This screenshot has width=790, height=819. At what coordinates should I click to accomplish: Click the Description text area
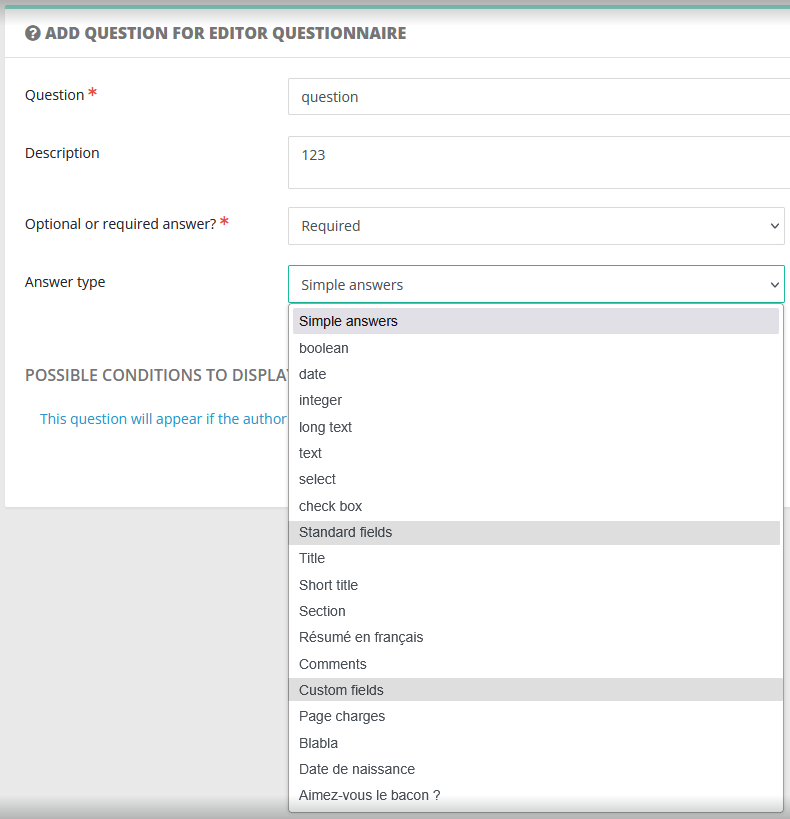coord(538,162)
